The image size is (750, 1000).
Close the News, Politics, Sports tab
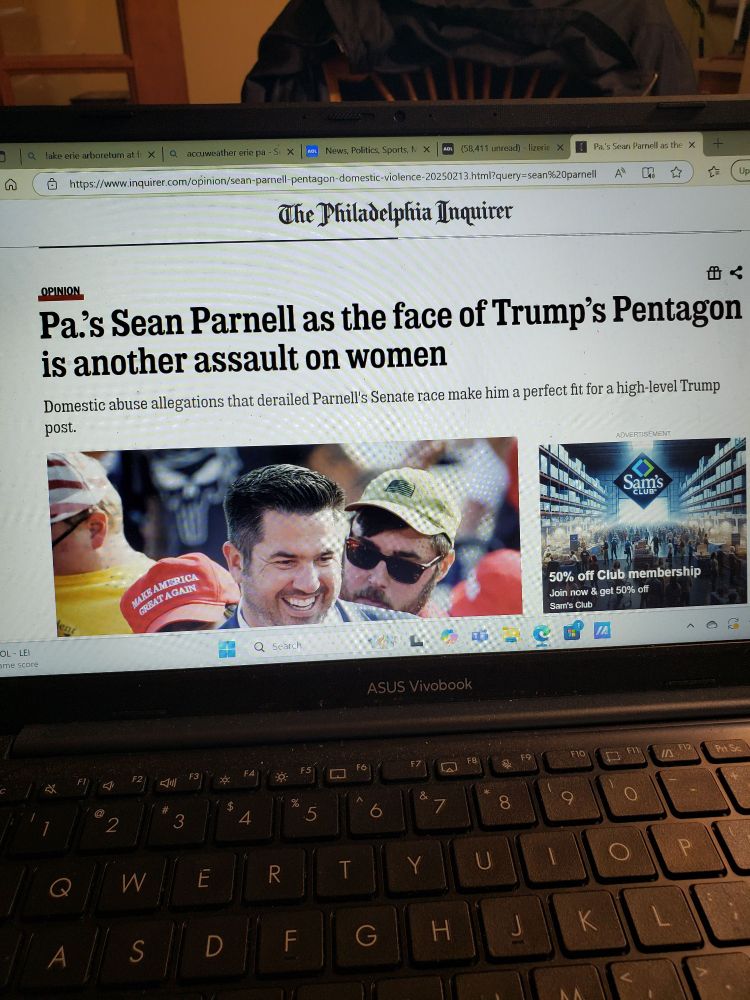[427, 150]
